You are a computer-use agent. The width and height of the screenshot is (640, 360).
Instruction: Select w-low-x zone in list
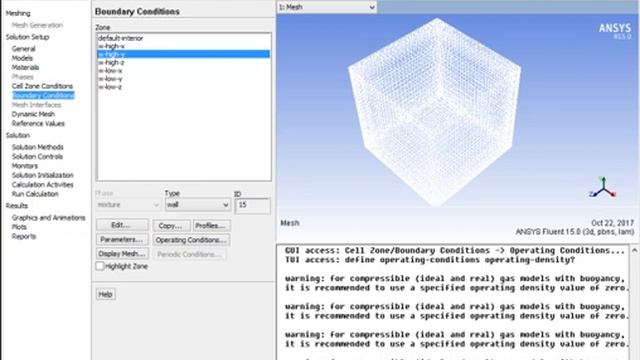click(183, 71)
